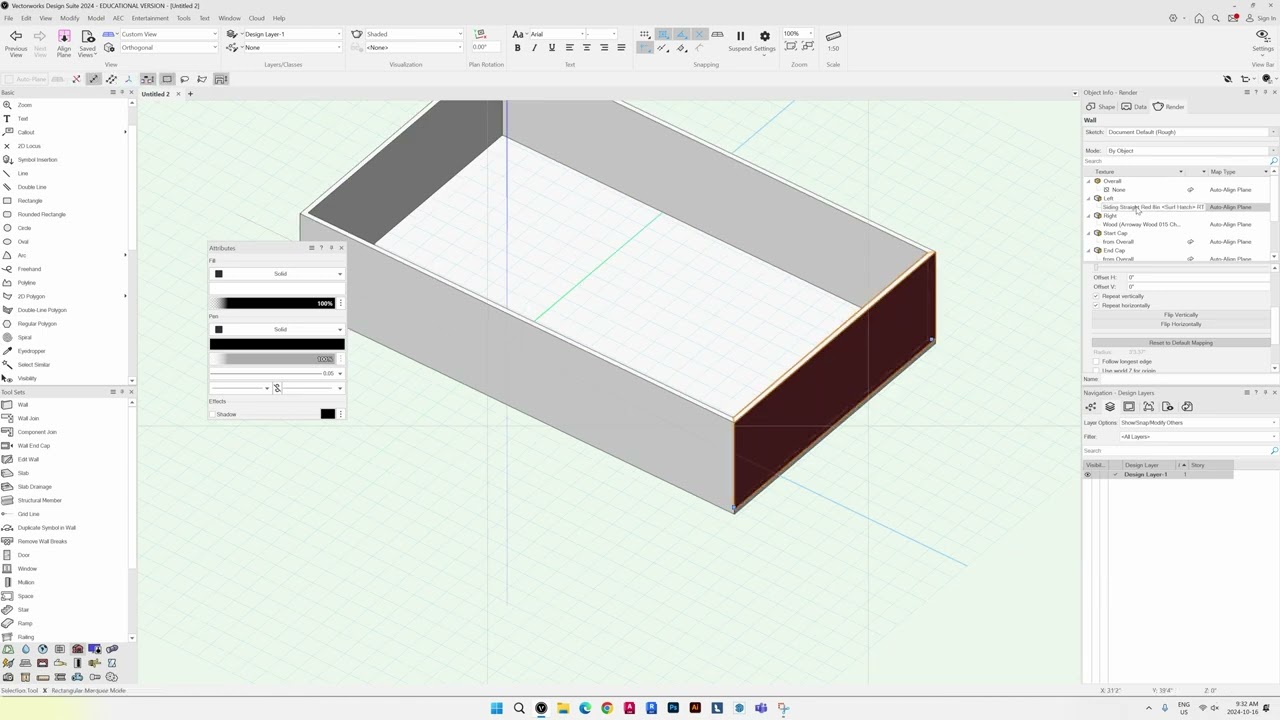Open the Modify menu
The width and height of the screenshot is (1280, 720).
[x=69, y=18]
